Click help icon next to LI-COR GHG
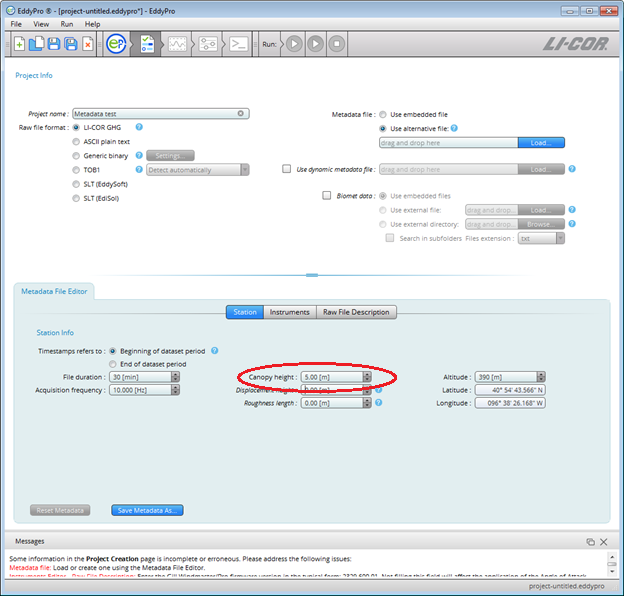This screenshot has height=597, width=624. click(x=140, y=127)
